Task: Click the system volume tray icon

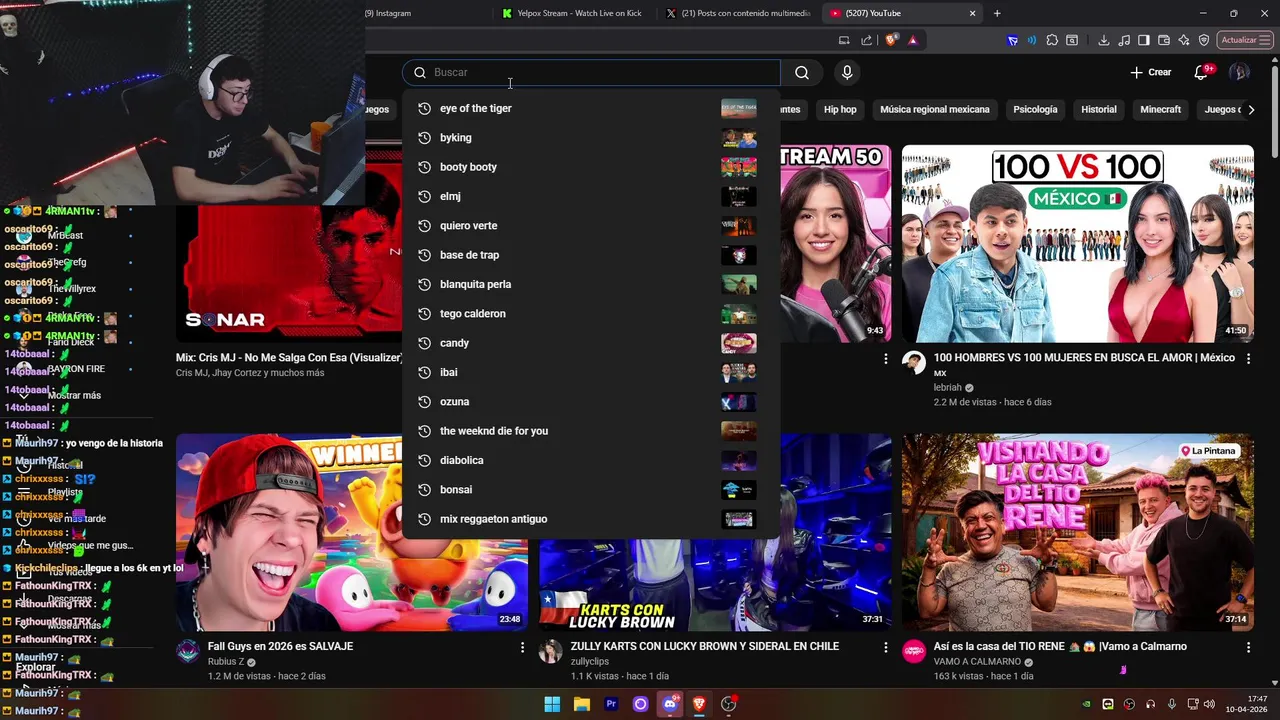Action: click(x=1209, y=704)
